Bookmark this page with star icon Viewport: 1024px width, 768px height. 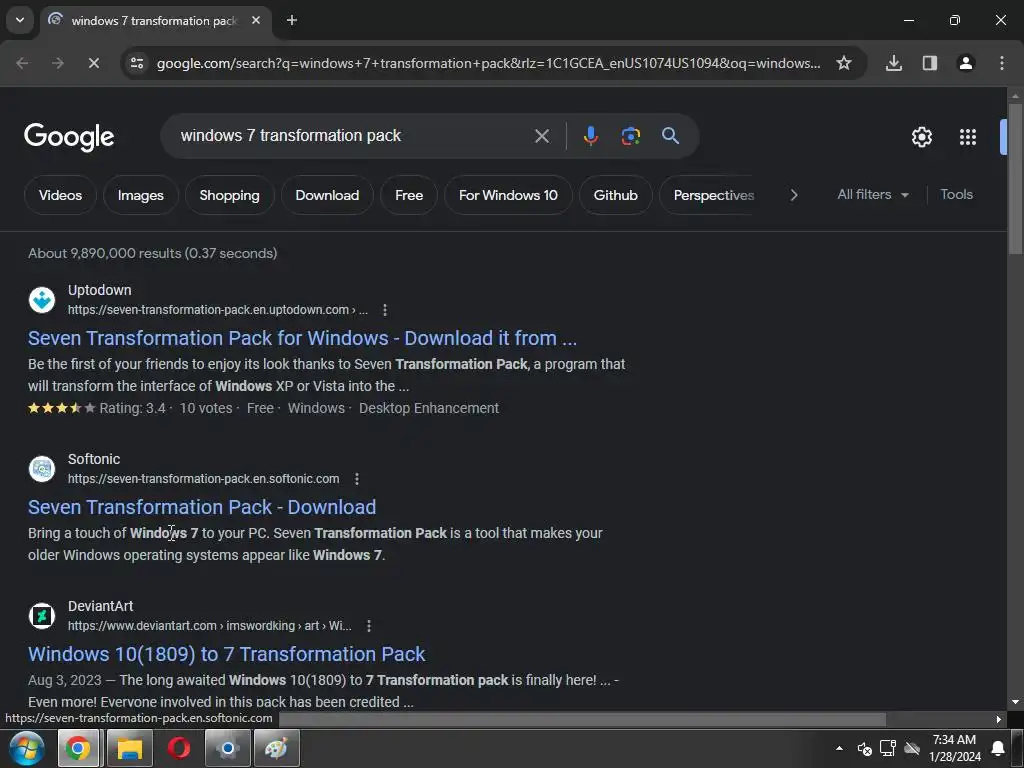coord(844,63)
